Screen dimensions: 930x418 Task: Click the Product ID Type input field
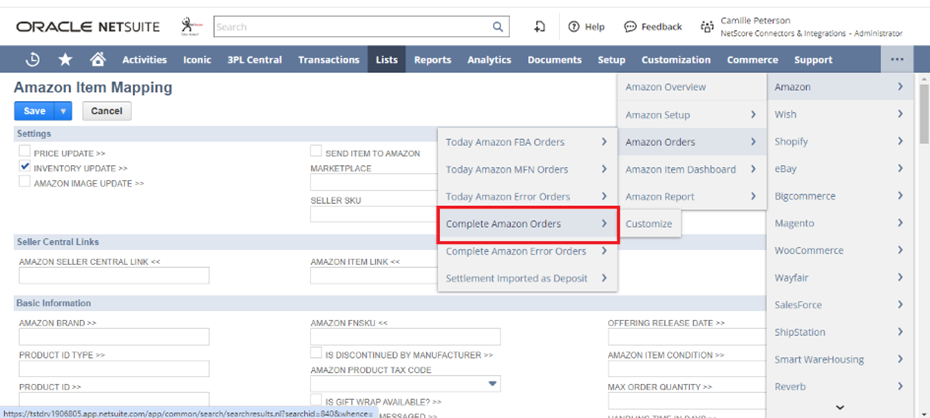coord(114,369)
